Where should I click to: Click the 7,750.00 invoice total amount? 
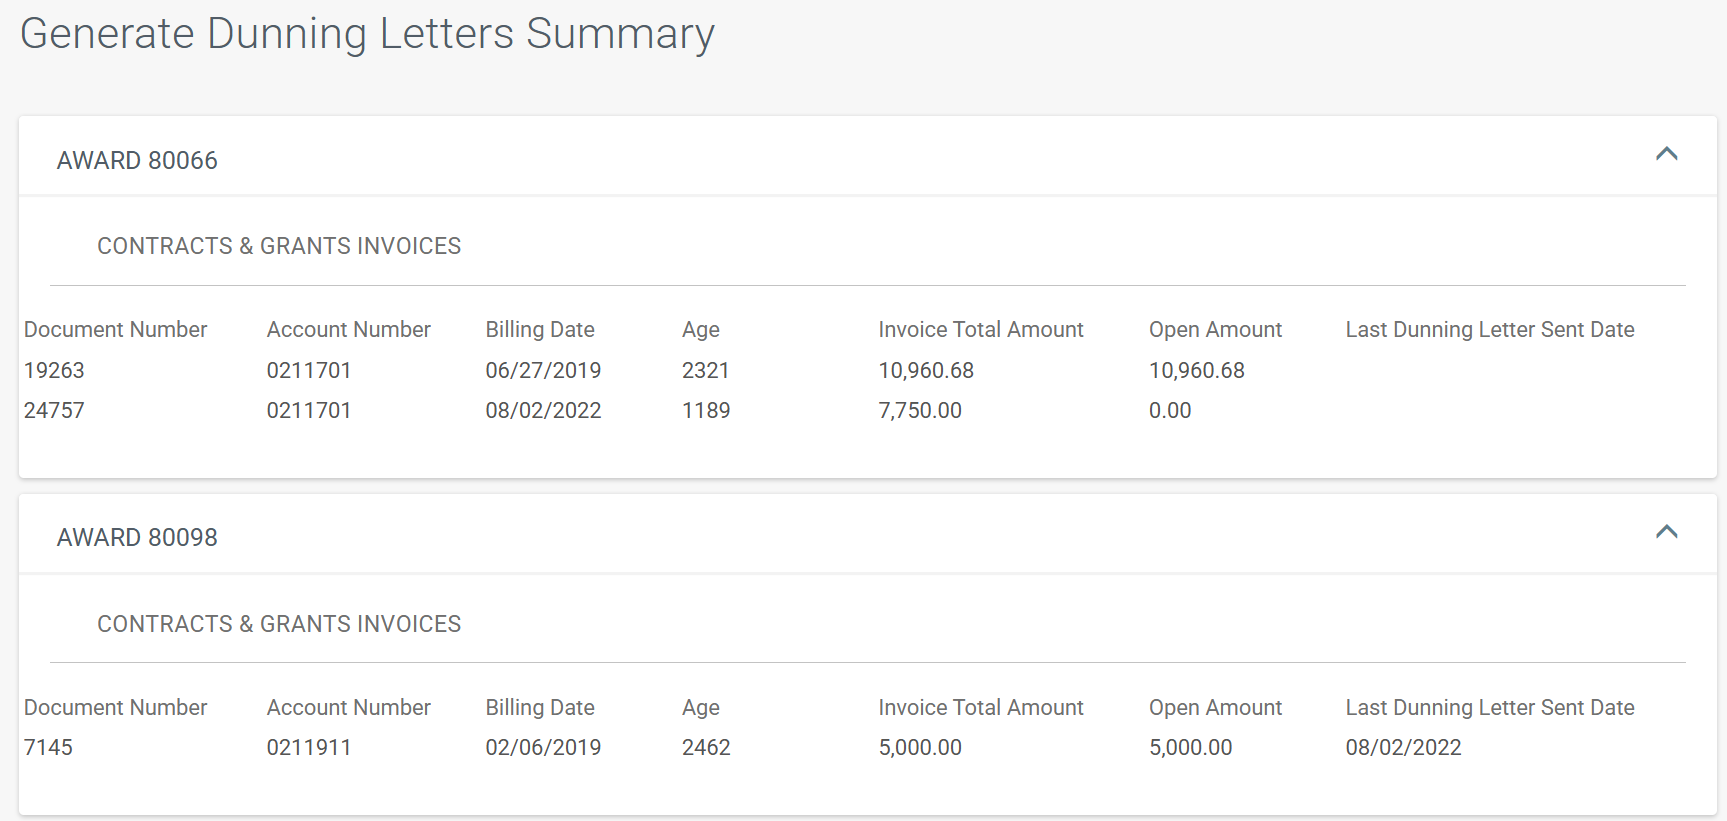920,411
